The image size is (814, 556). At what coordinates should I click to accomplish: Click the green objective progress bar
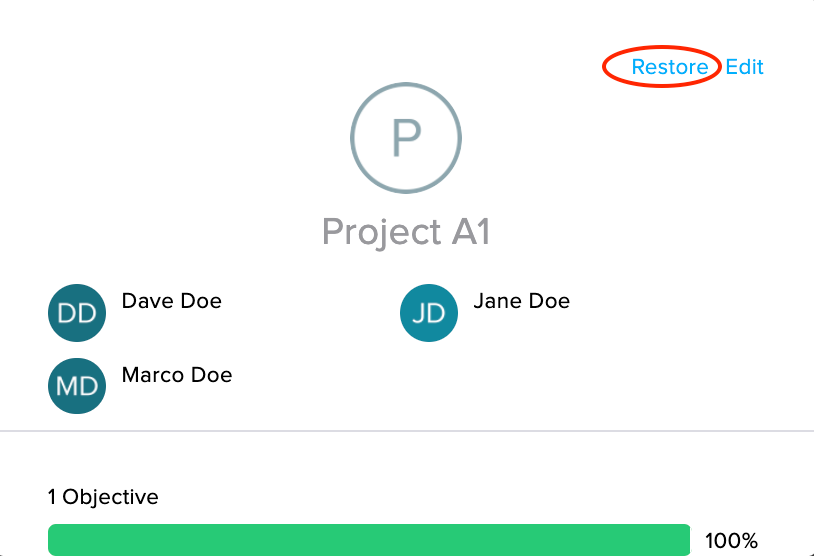click(x=369, y=540)
